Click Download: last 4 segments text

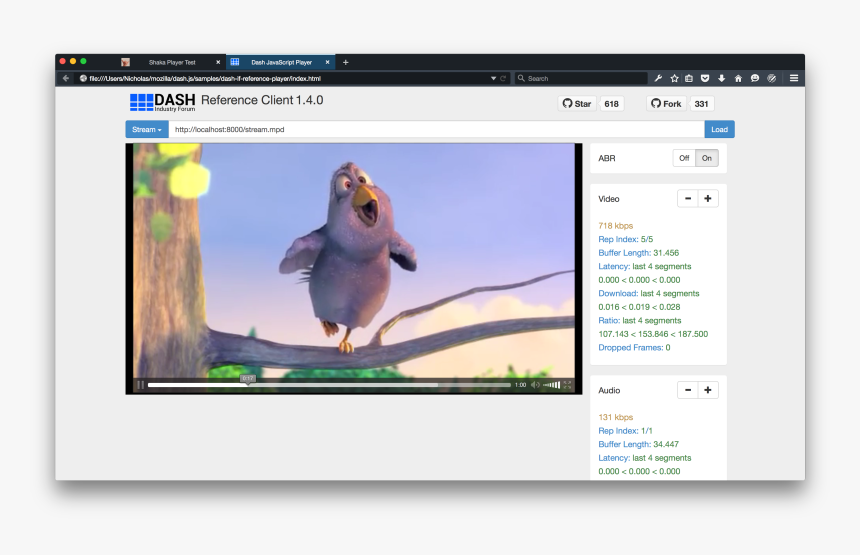(649, 293)
